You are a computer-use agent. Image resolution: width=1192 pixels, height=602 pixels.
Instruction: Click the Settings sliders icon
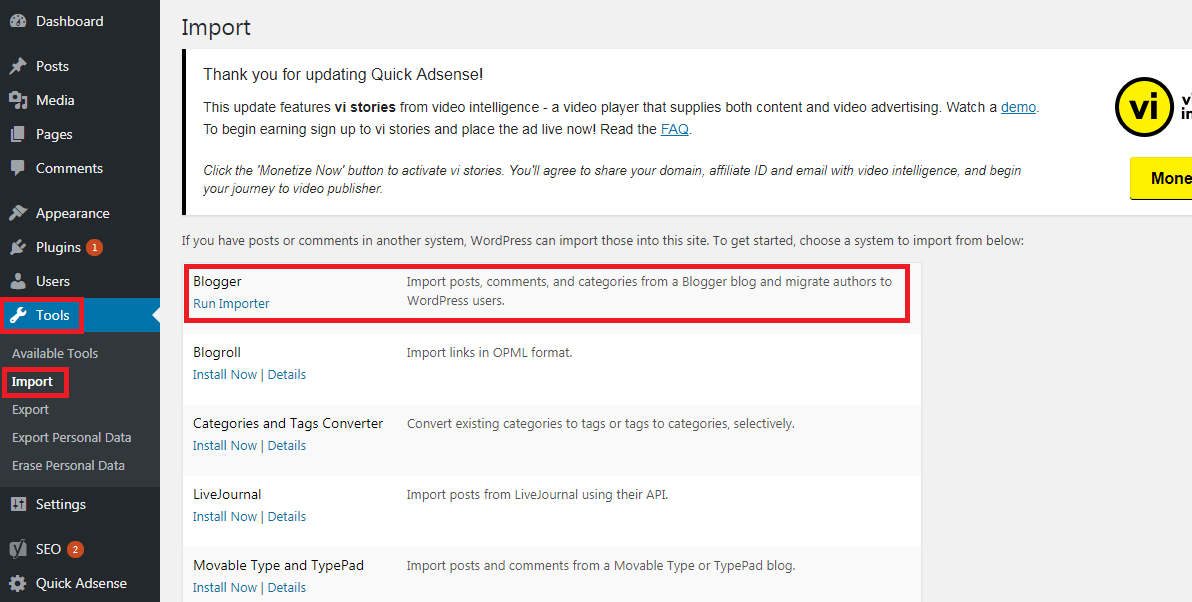(x=18, y=504)
